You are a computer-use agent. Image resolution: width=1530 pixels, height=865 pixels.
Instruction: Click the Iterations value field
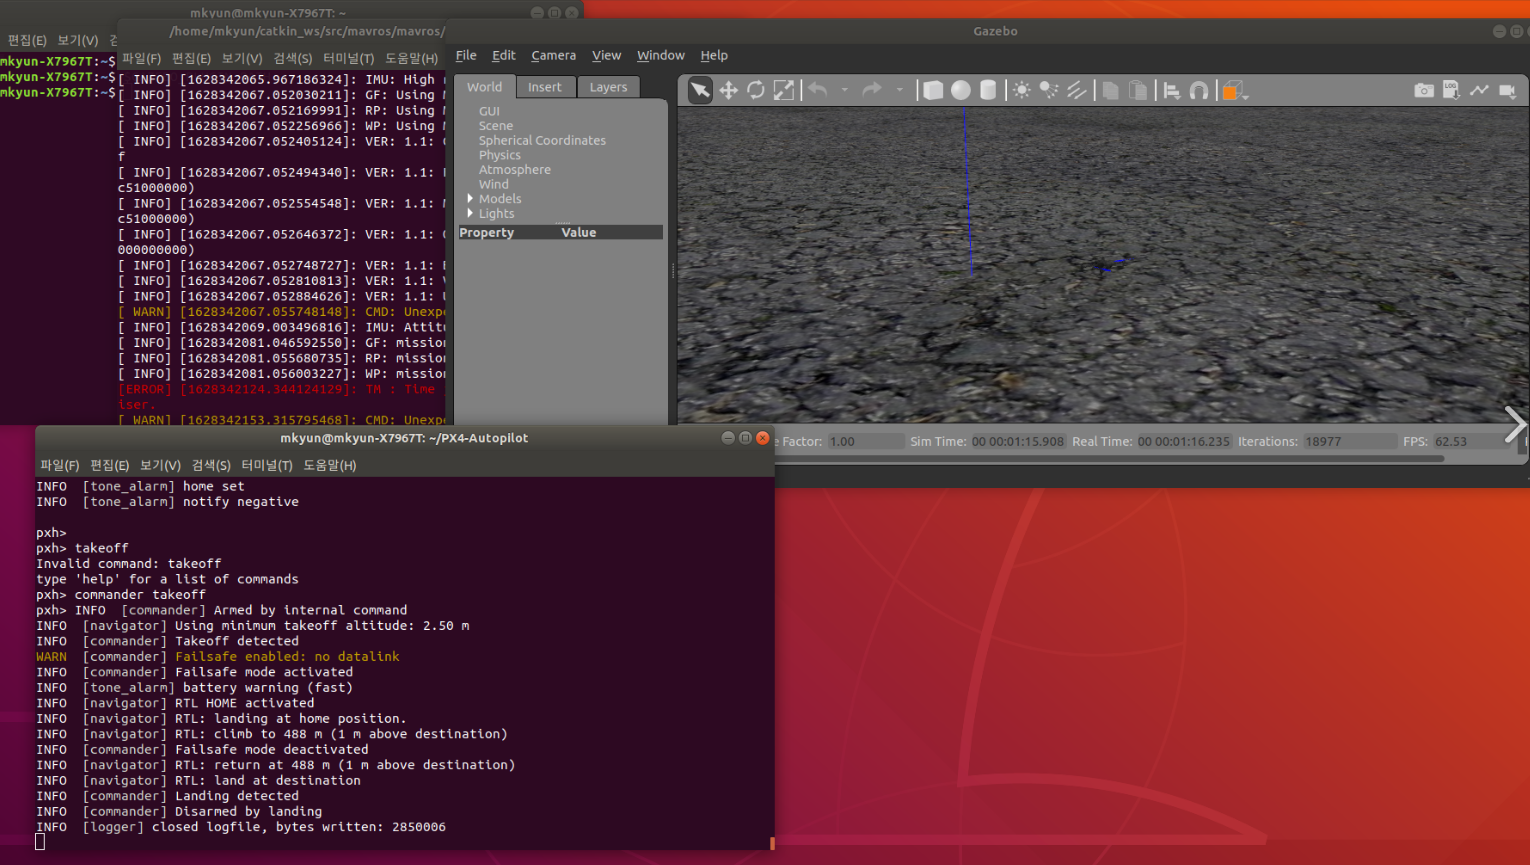click(x=1350, y=441)
